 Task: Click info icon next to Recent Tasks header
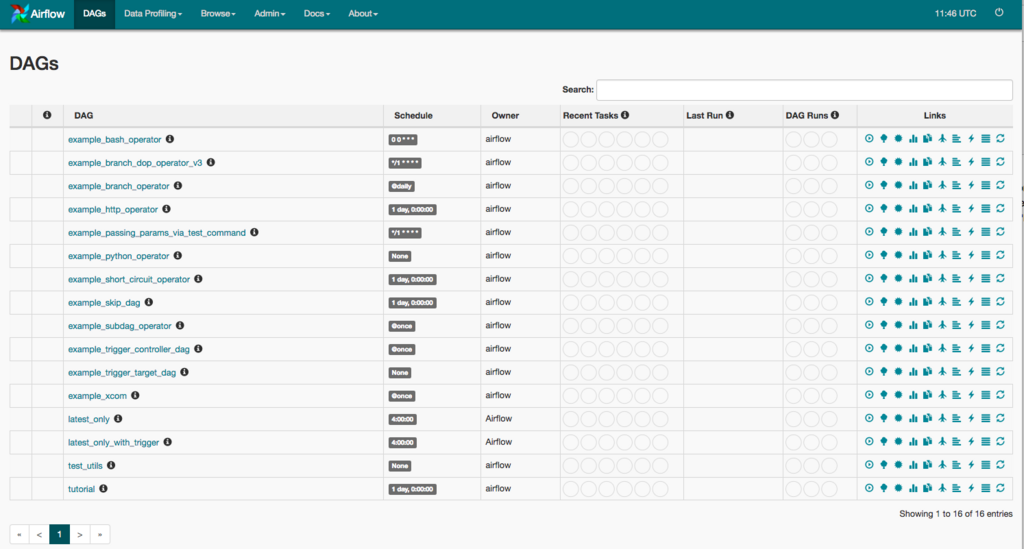tap(625, 115)
